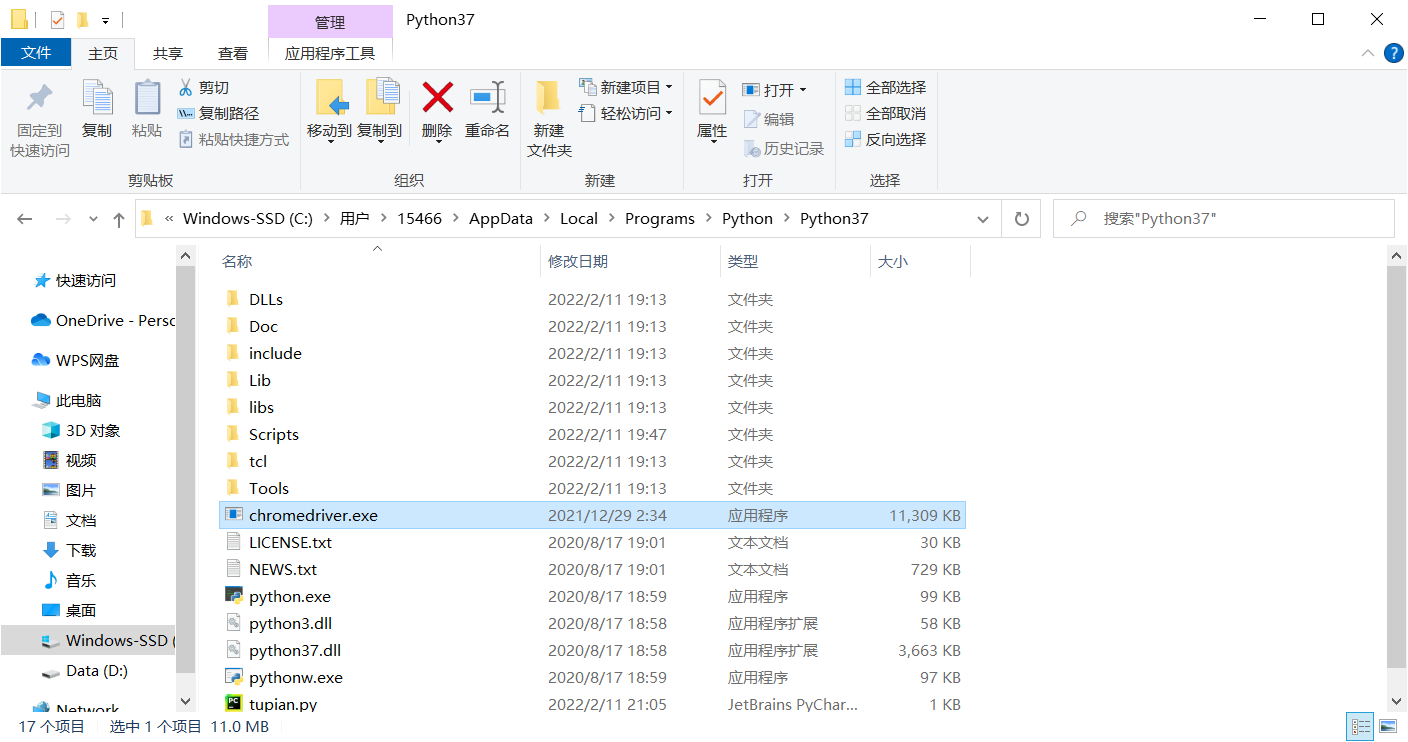Click the Name (名称) column header
The width and height of the screenshot is (1408, 742).
tap(237, 261)
